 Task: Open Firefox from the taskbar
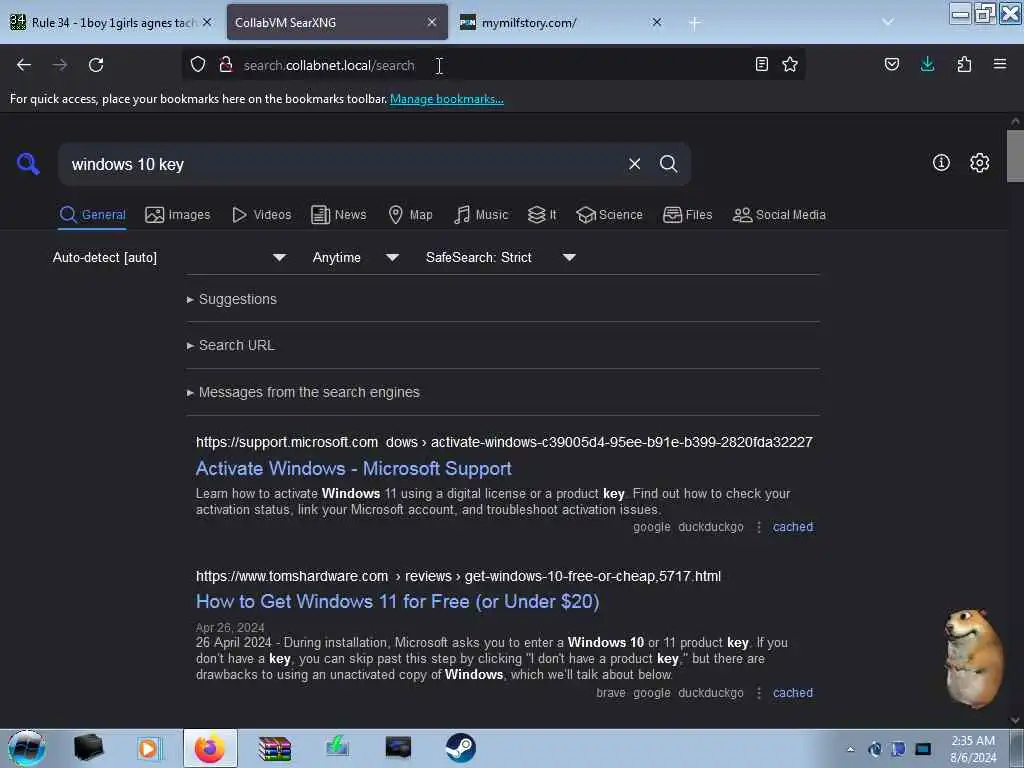[210, 748]
